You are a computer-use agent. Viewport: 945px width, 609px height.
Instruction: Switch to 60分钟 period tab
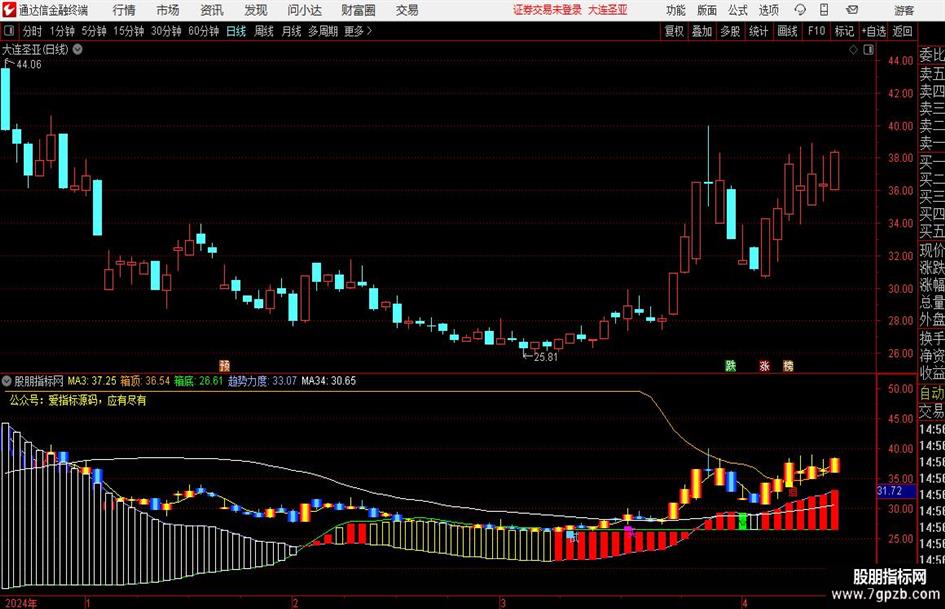pyautogui.click(x=204, y=31)
